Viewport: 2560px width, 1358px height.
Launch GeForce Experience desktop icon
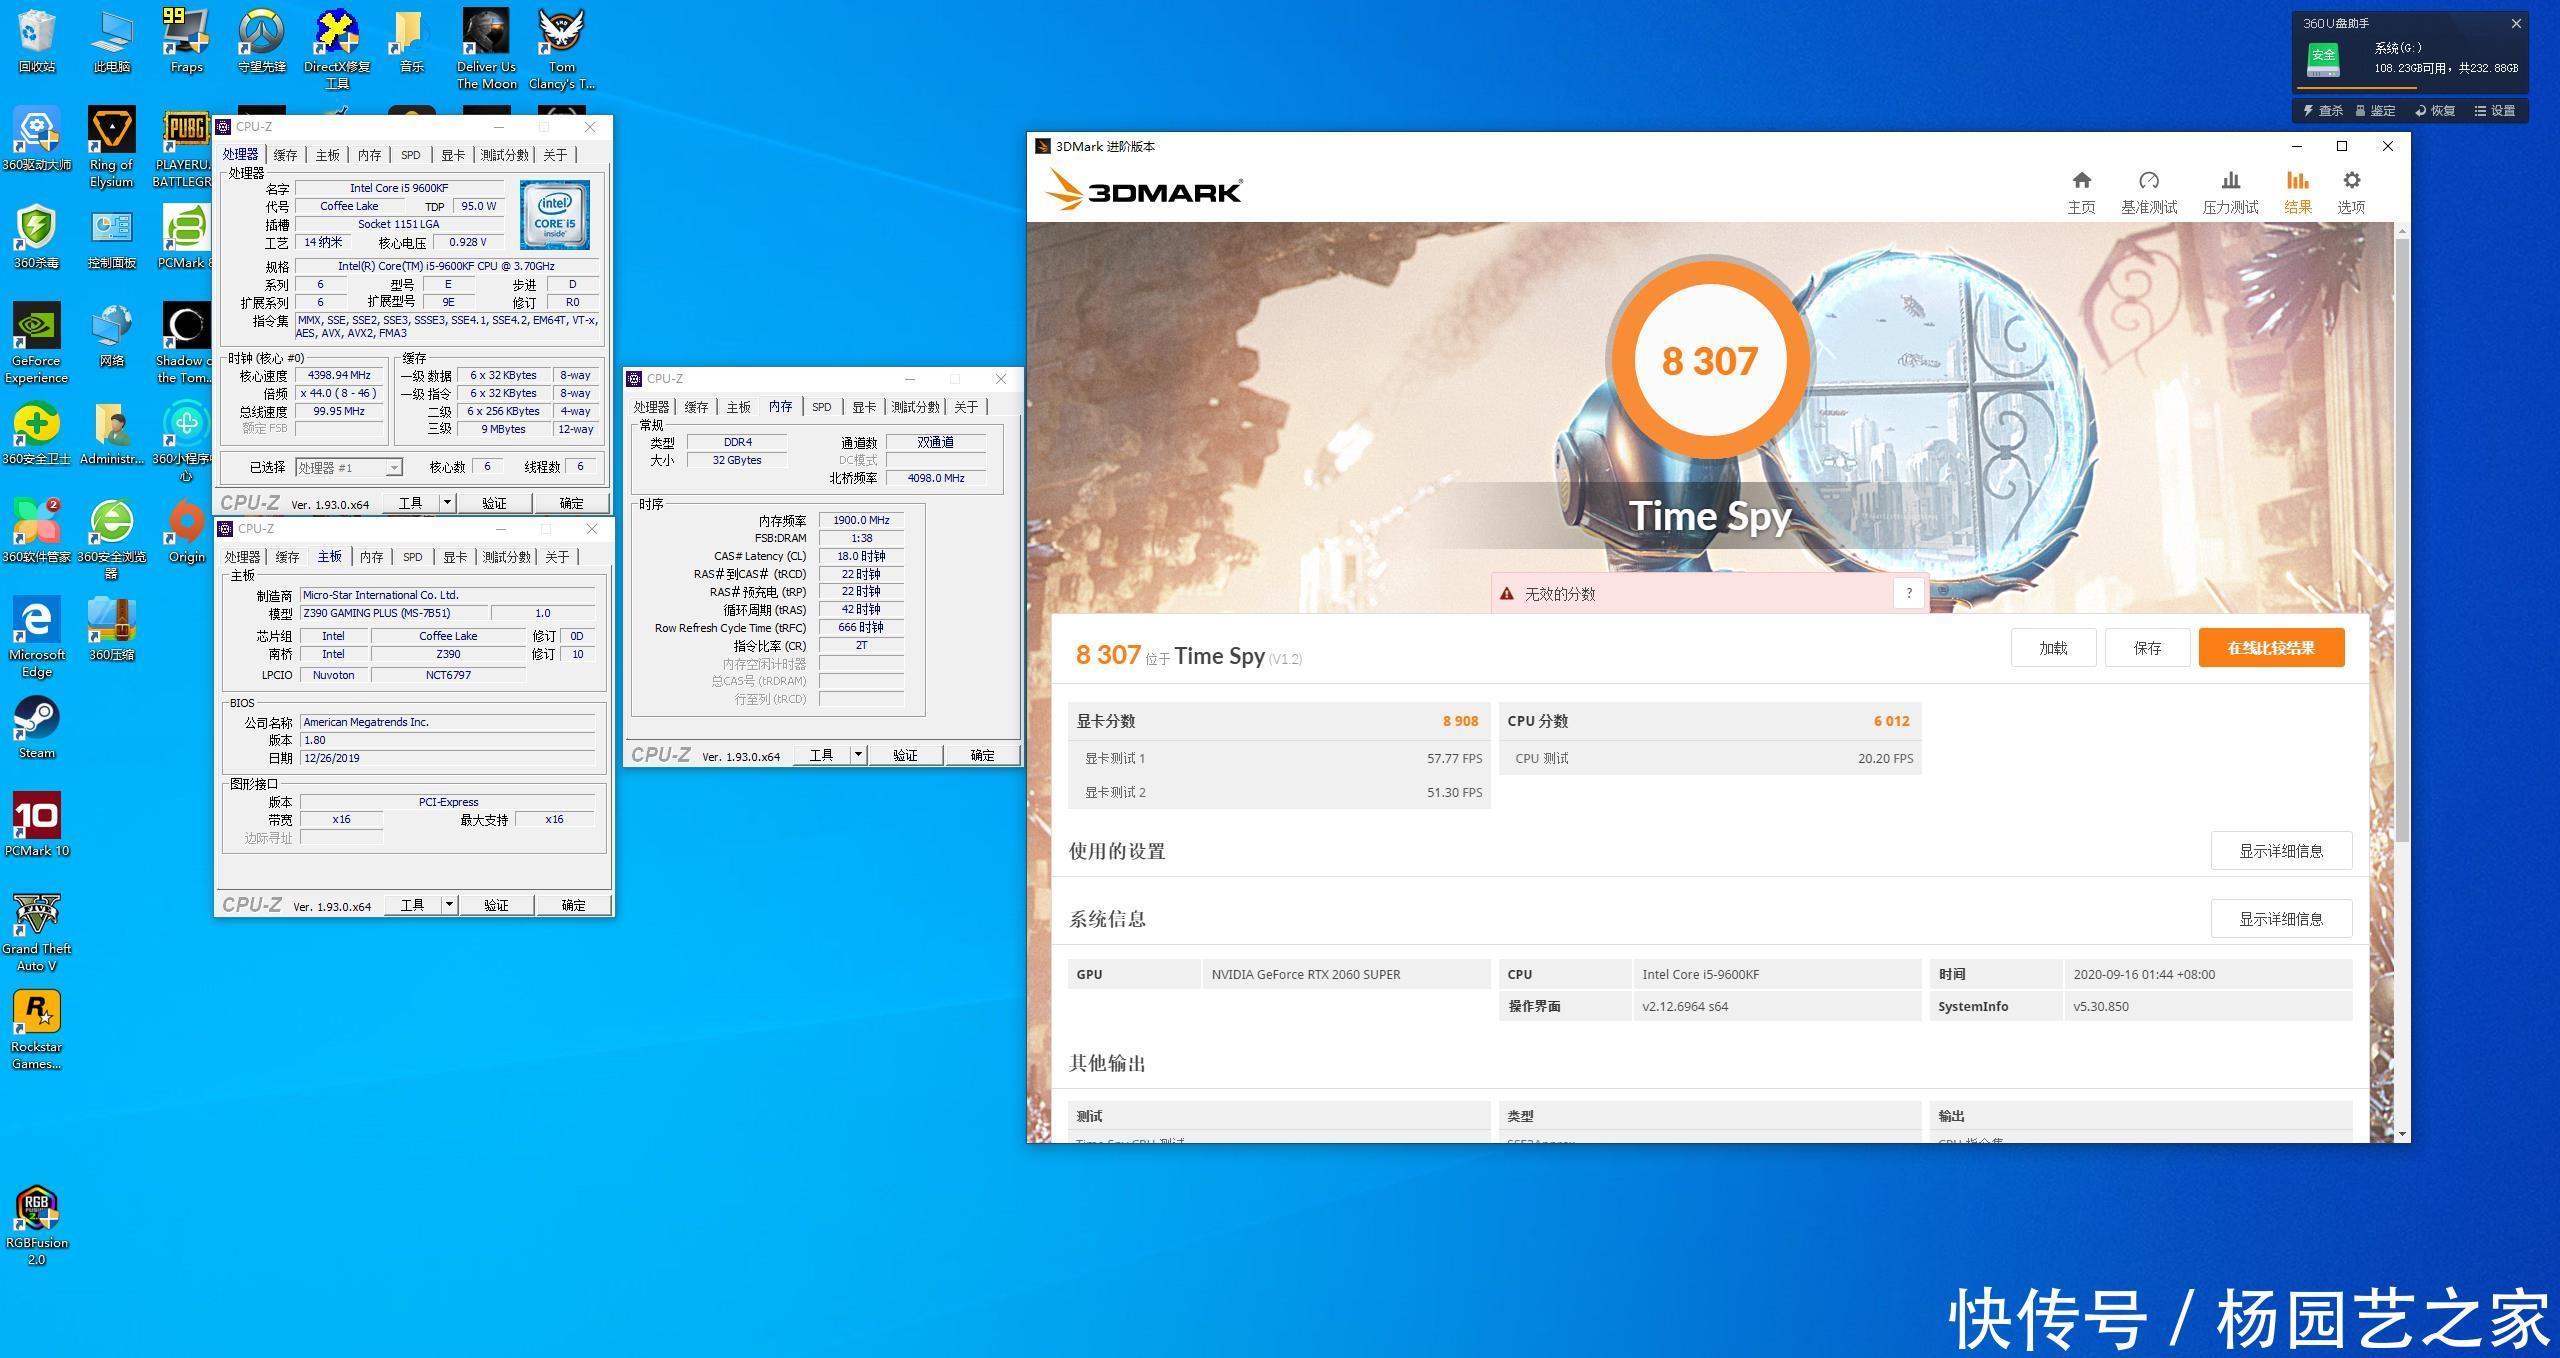[x=37, y=343]
